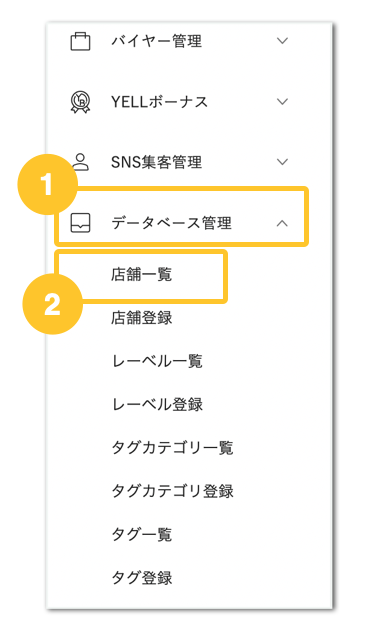Select the SNS集客管理 menu label
376x634 pixels.
pyautogui.click(x=156, y=162)
